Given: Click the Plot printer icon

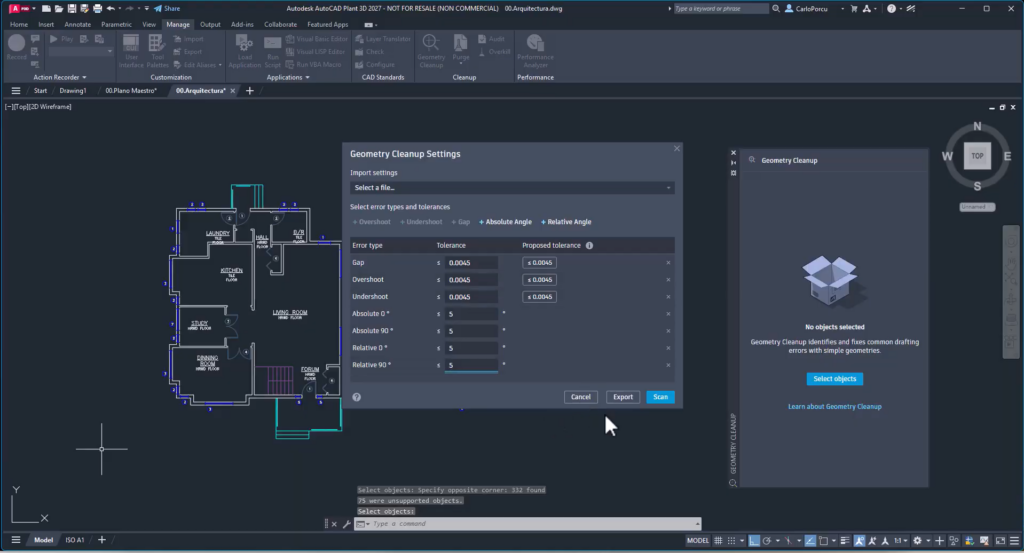Looking at the screenshot, I should point(97,8).
